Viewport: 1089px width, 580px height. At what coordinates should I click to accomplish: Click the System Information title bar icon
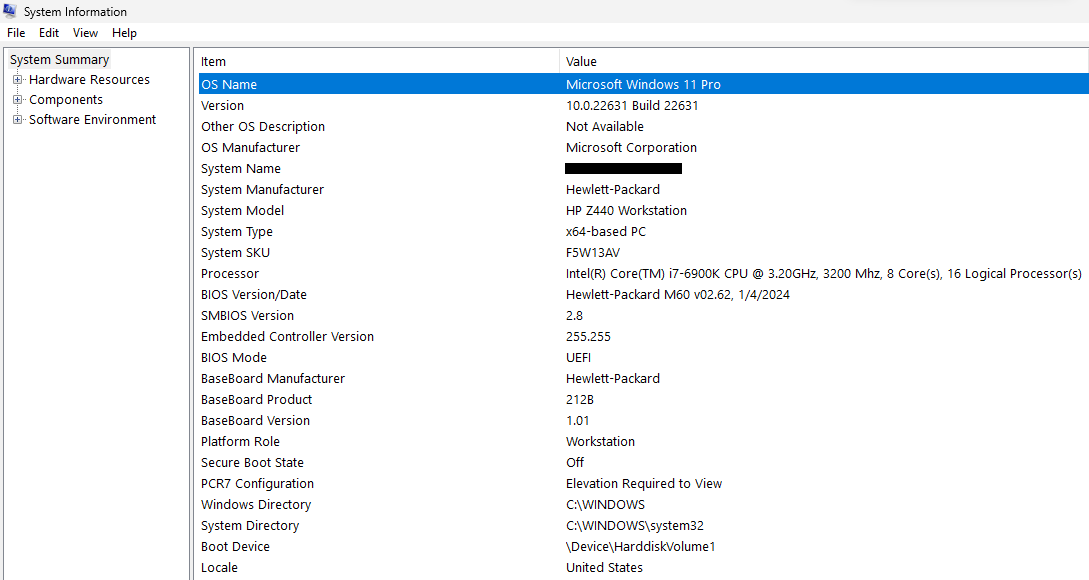(x=10, y=11)
